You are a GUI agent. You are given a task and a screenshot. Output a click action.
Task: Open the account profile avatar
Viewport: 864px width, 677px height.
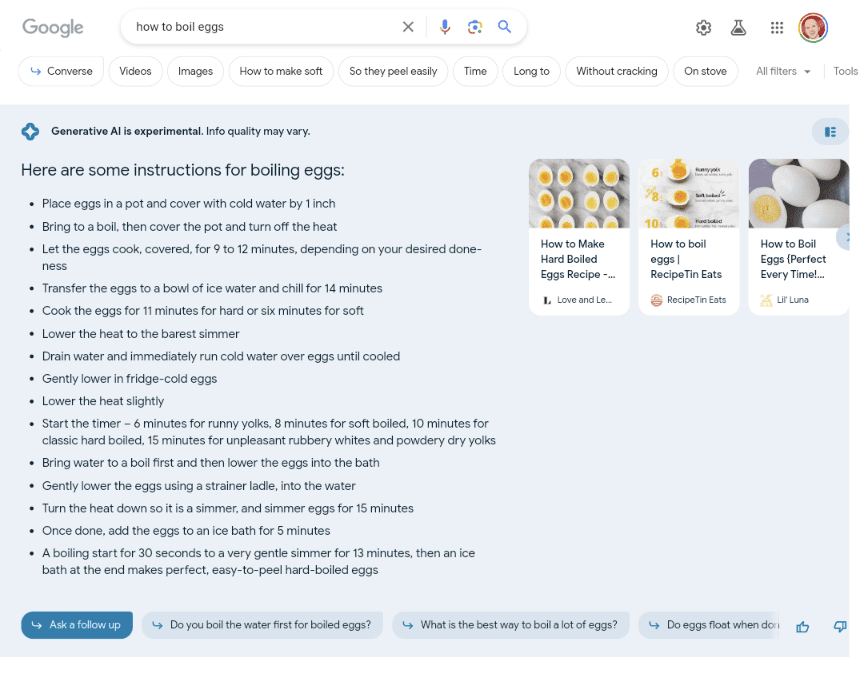[x=813, y=28]
